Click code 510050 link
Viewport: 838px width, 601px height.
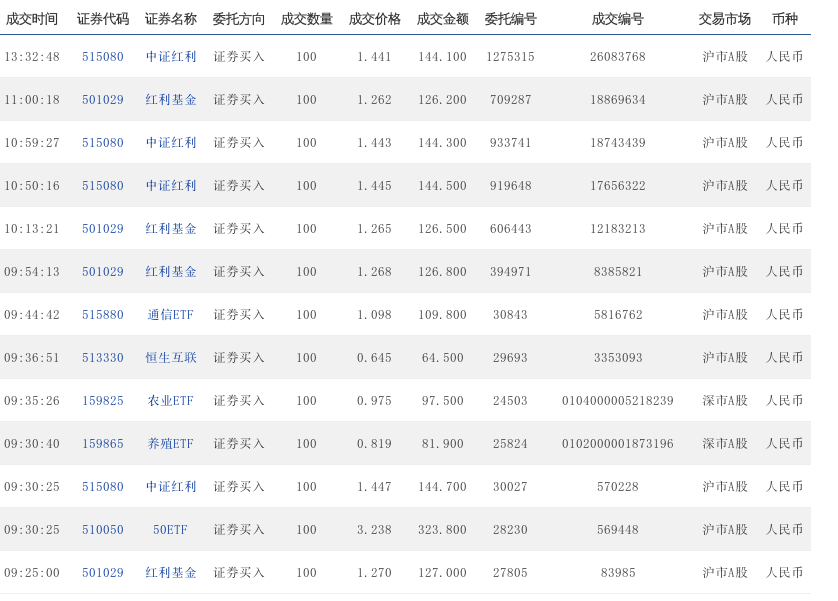coord(103,530)
